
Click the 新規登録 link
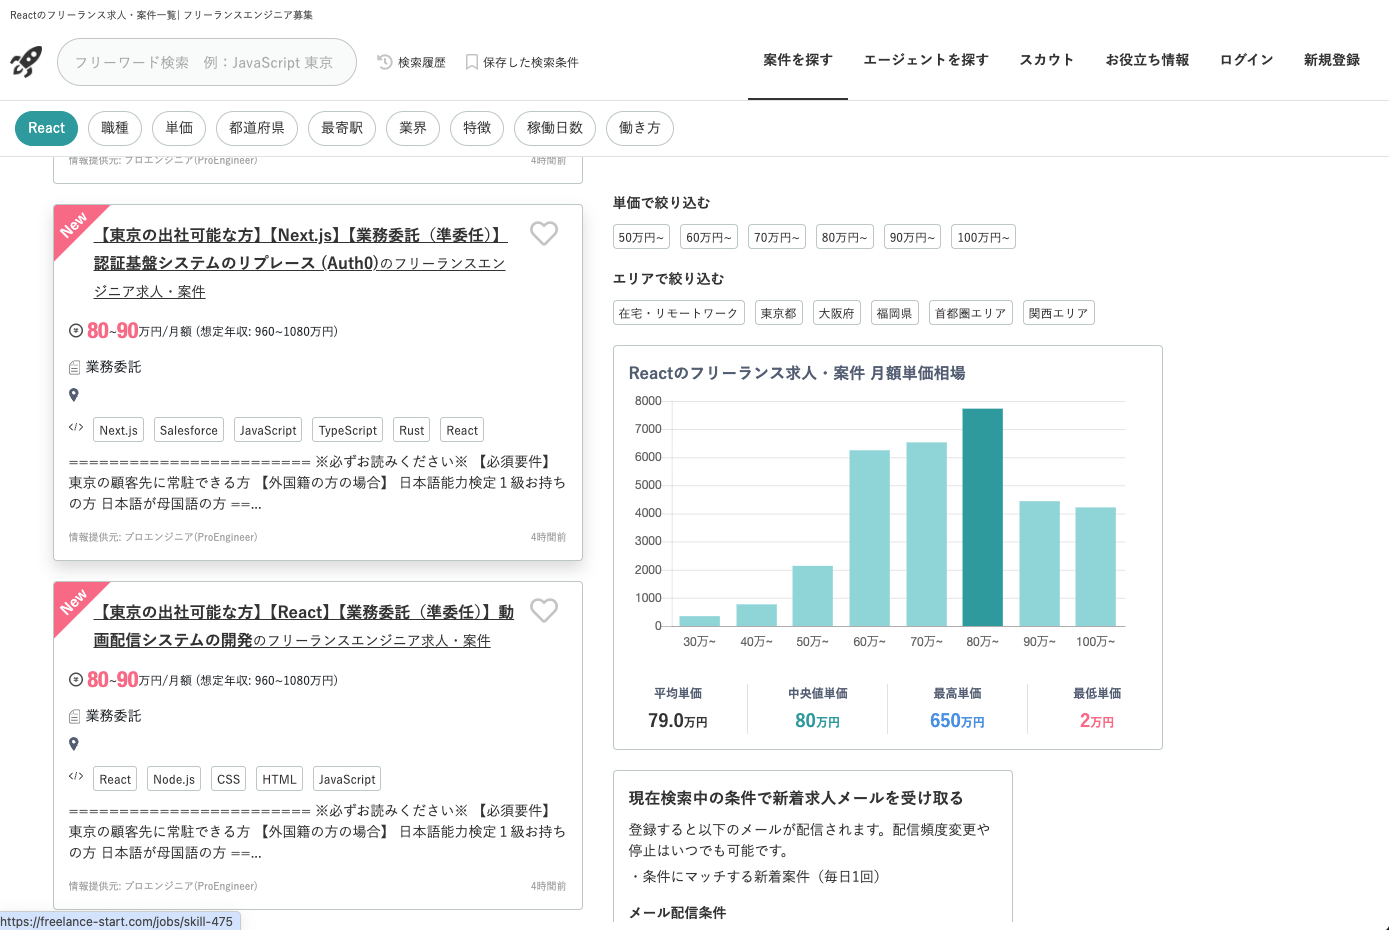(x=1331, y=60)
